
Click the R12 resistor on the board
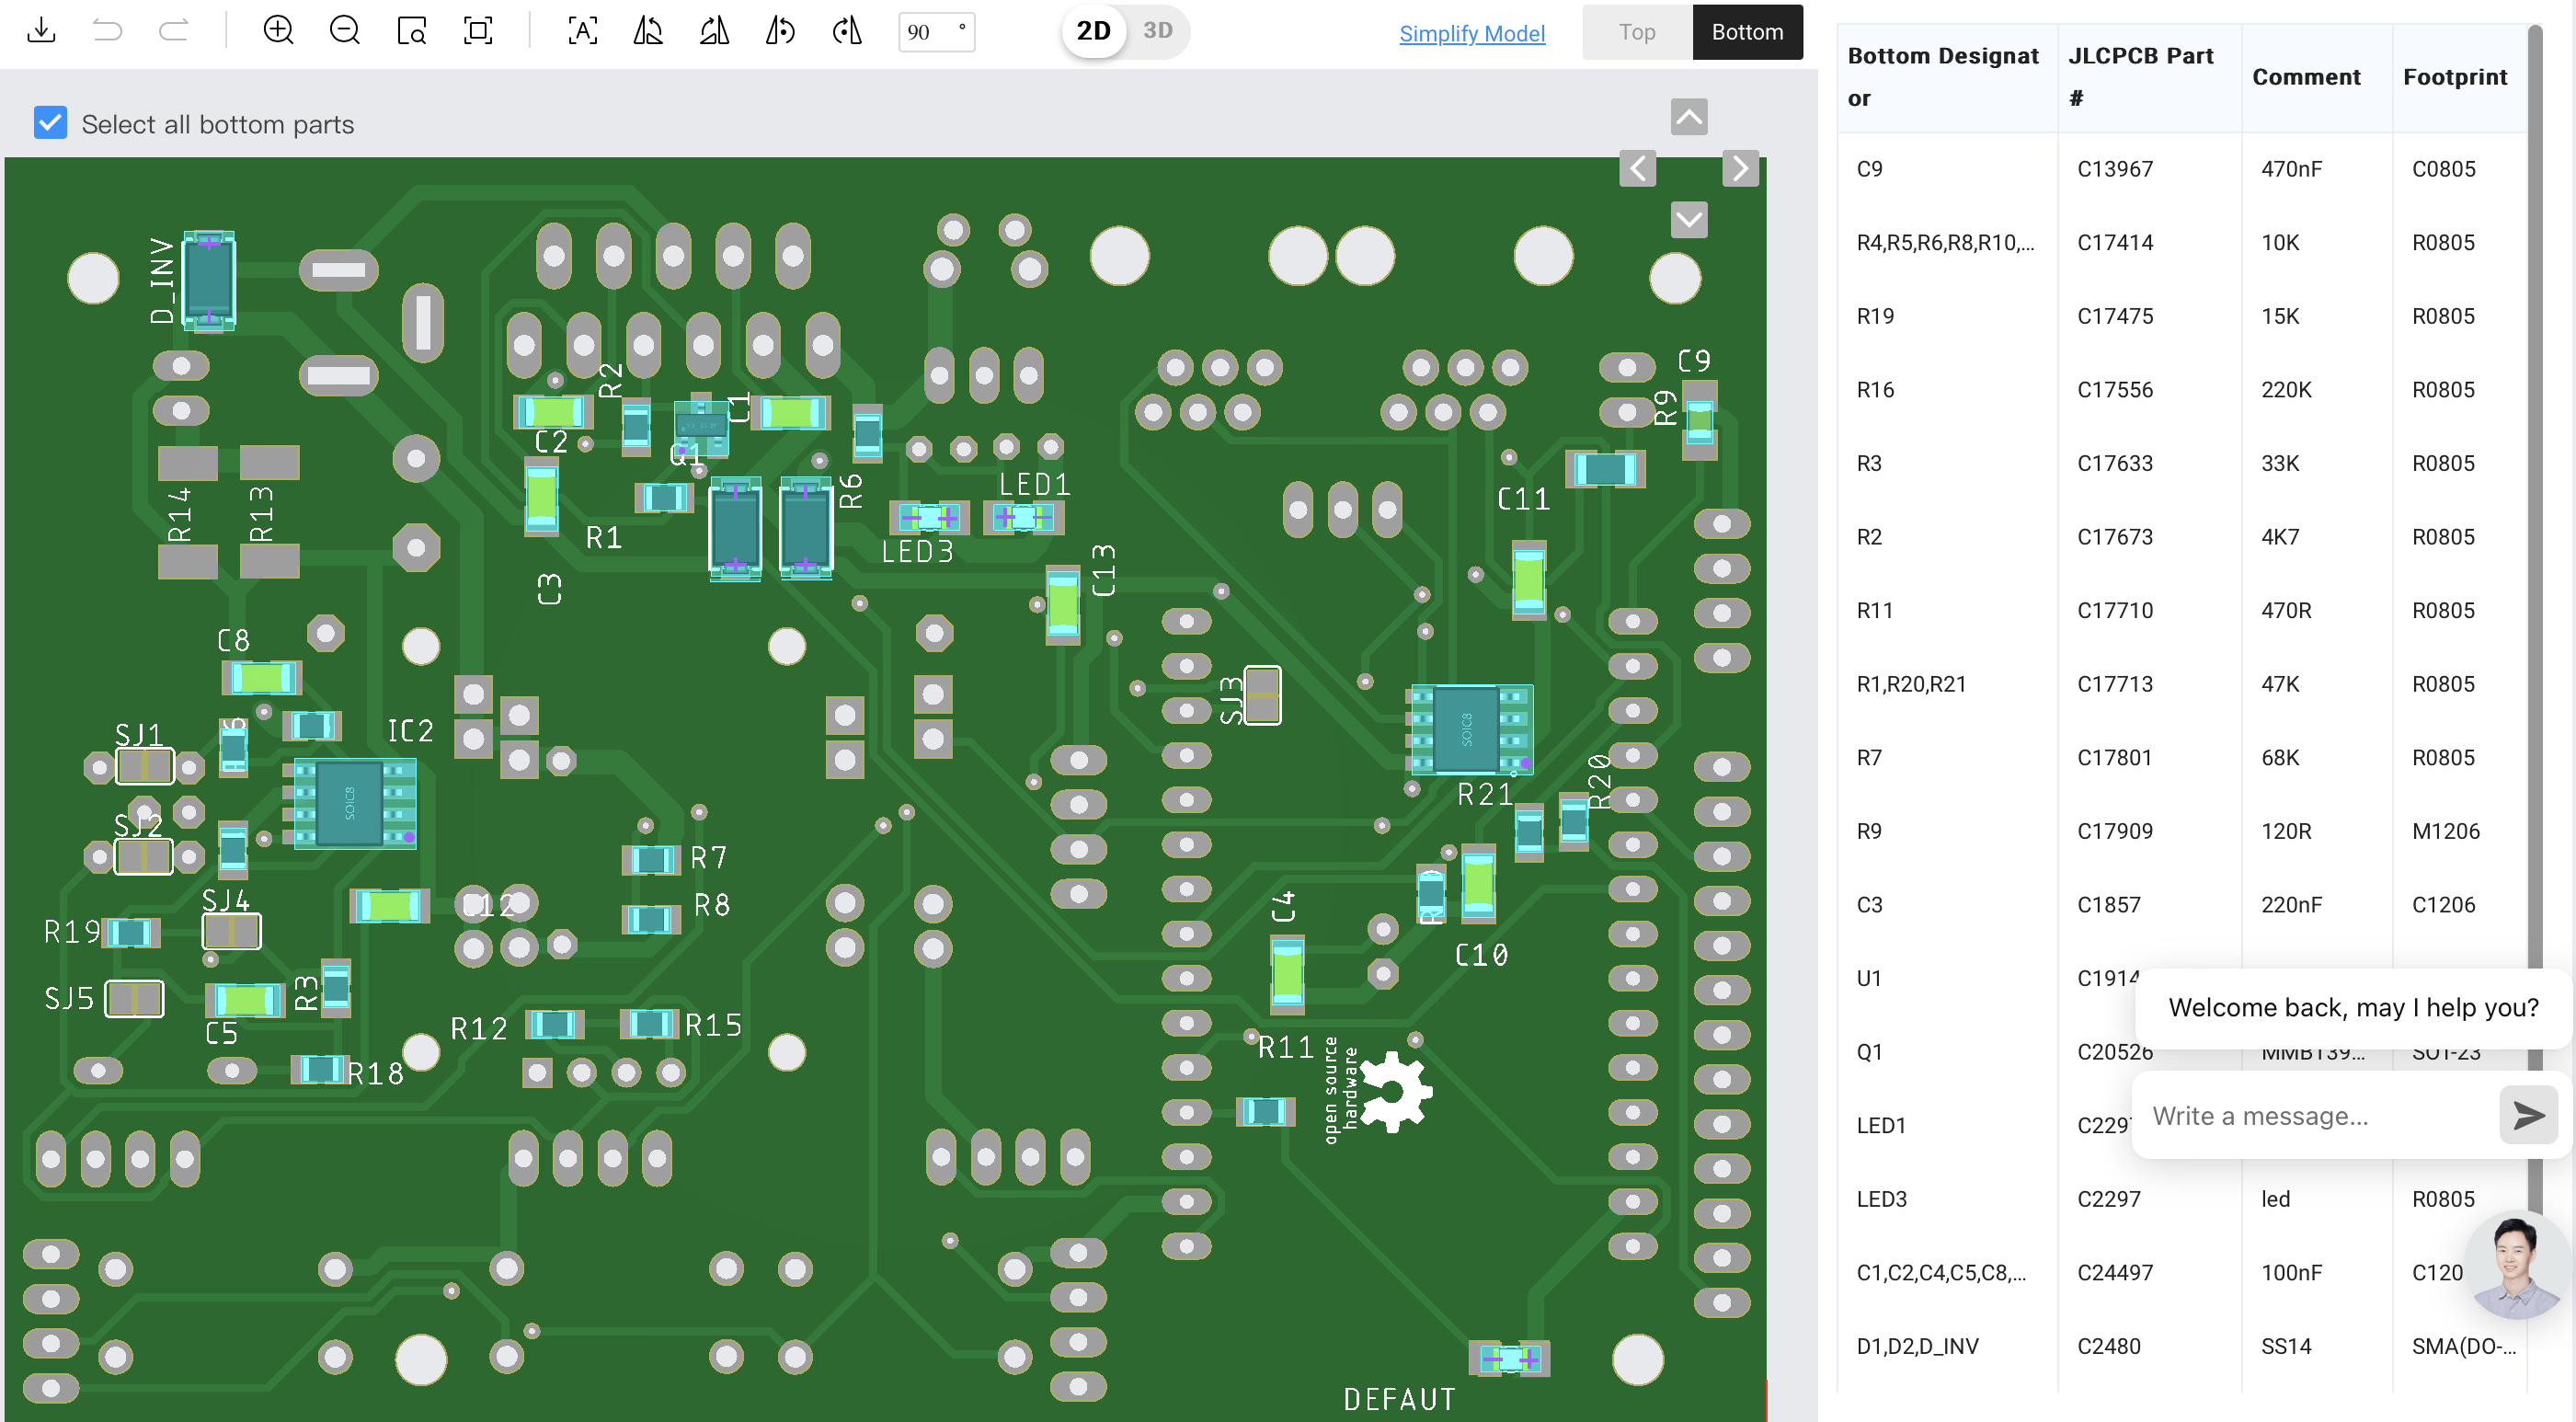(x=554, y=1024)
